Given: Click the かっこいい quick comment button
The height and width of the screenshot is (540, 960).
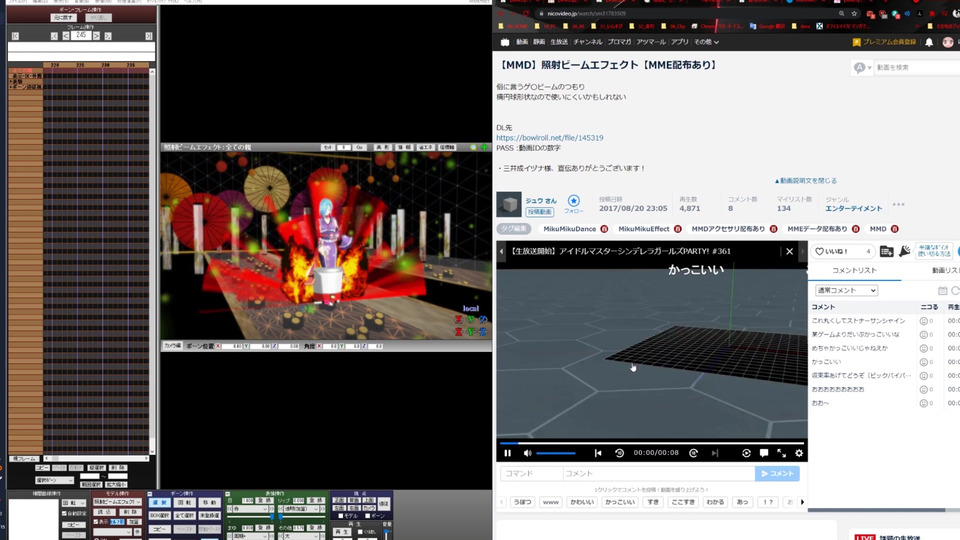Looking at the screenshot, I should [620, 502].
